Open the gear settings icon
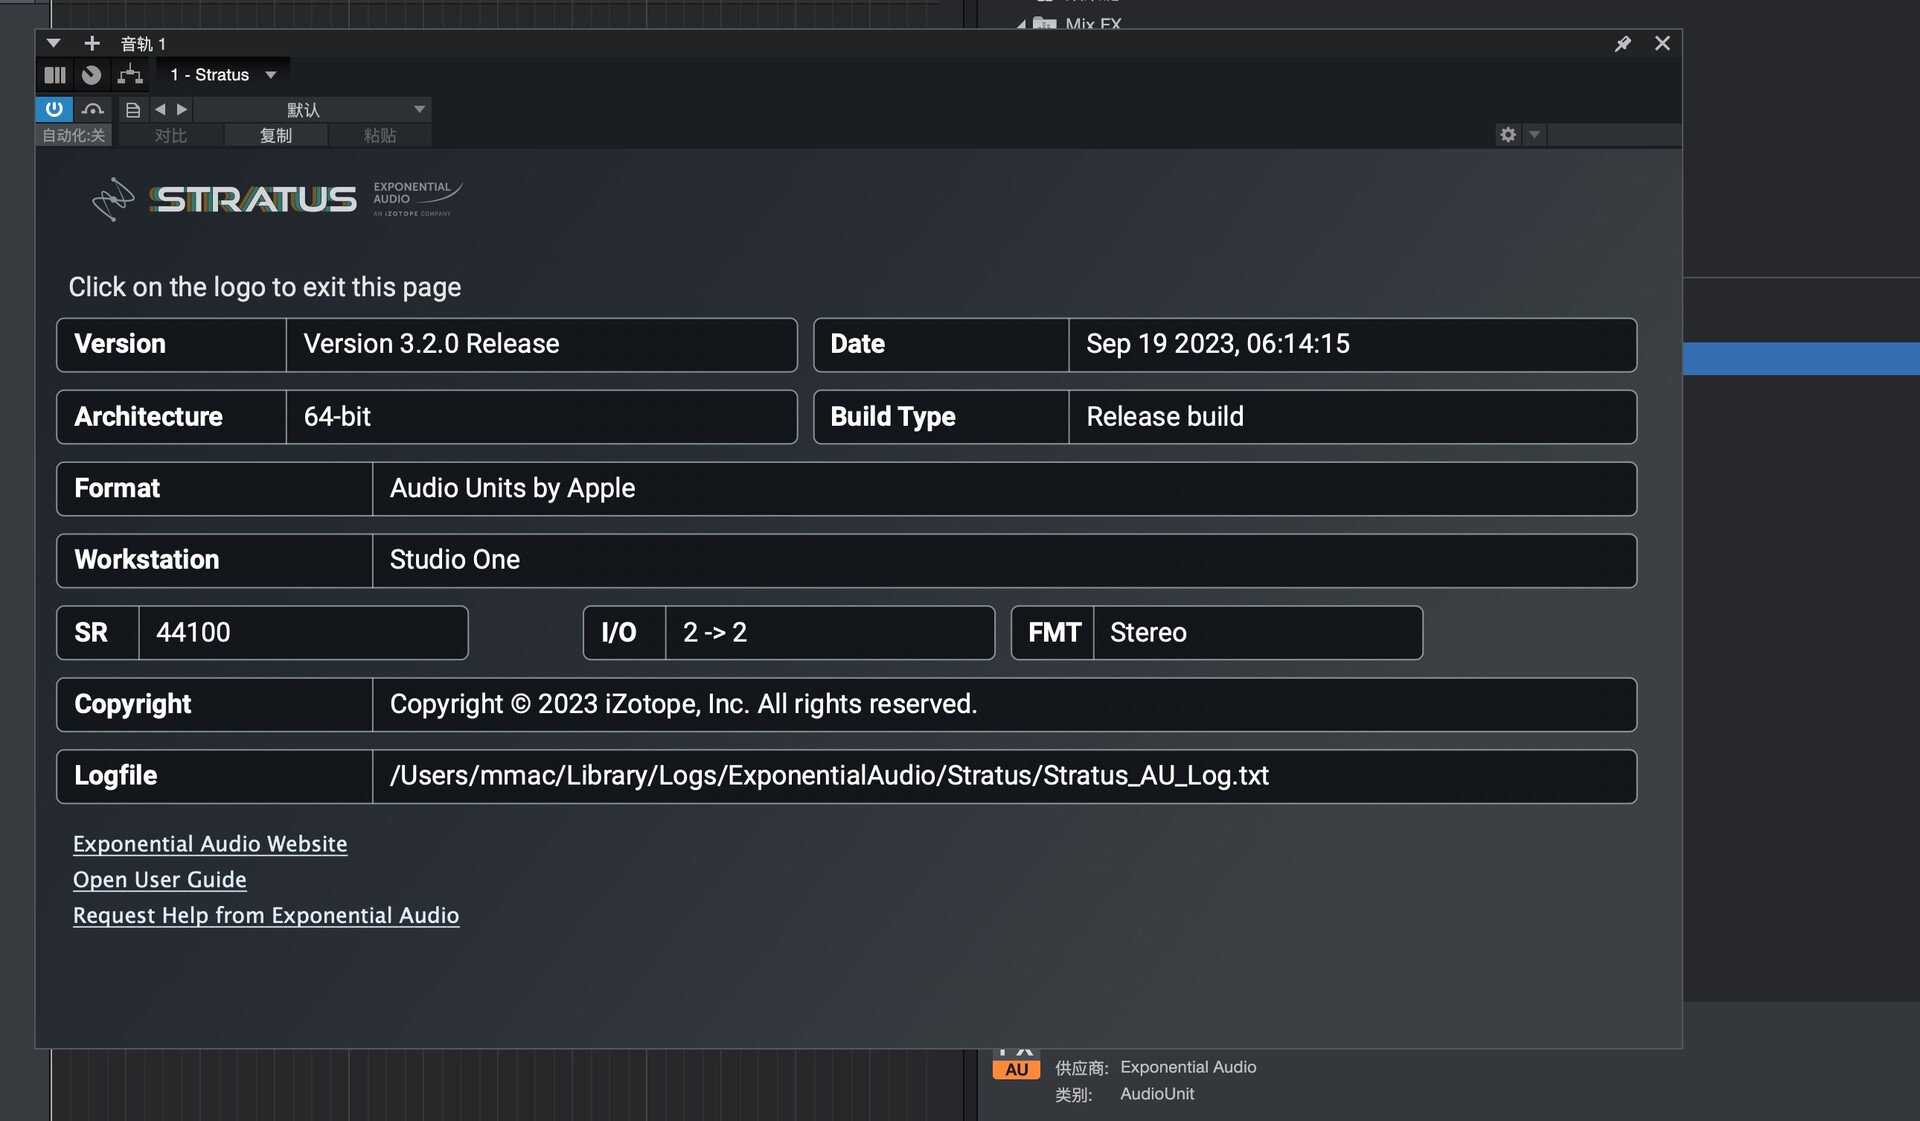Viewport: 1920px width, 1121px height. [x=1508, y=135]
